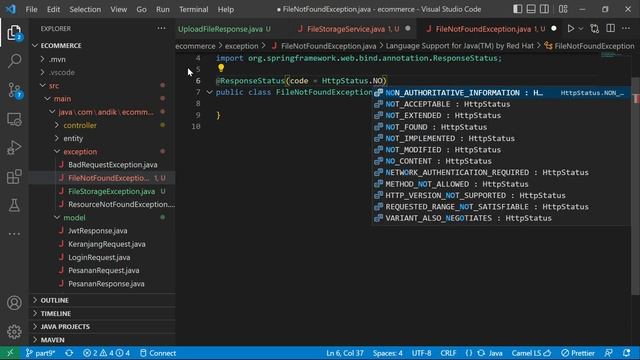Click the Ln 6, Col 37 cursor position
Viewport: 640px width, 360px height.
pos(344,353)
